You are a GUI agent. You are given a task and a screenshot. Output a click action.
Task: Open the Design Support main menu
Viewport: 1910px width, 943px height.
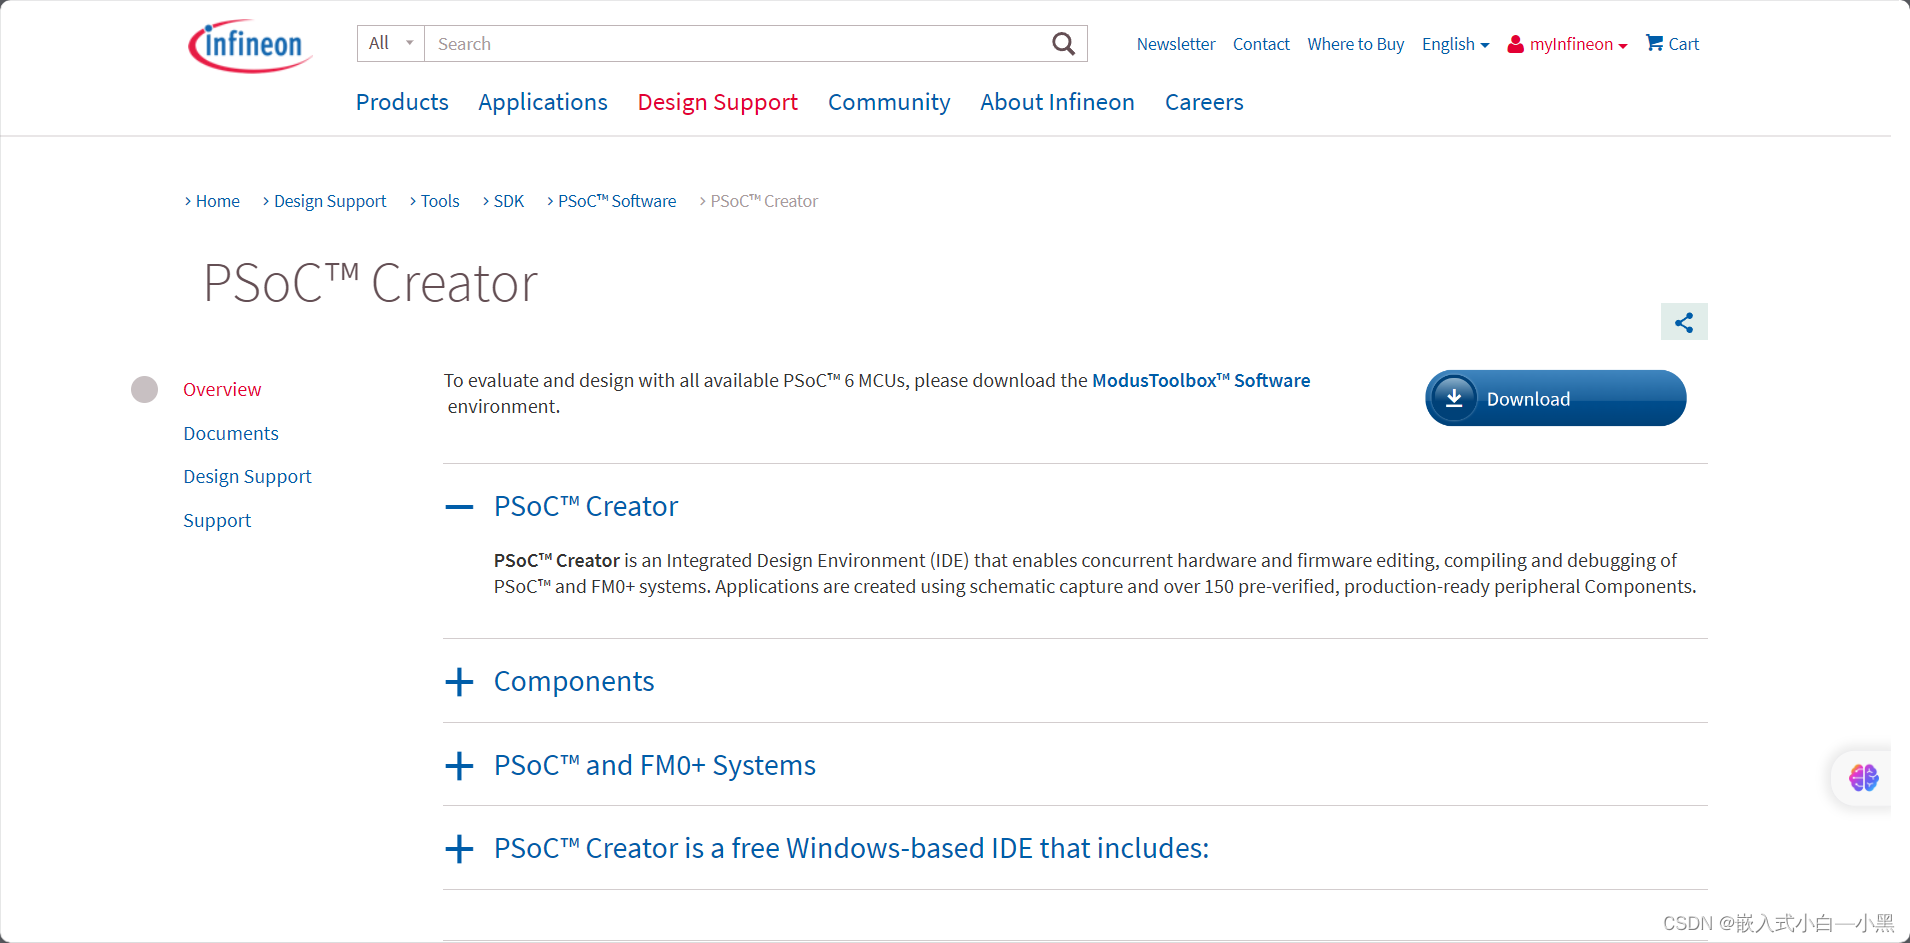point(718,102)
